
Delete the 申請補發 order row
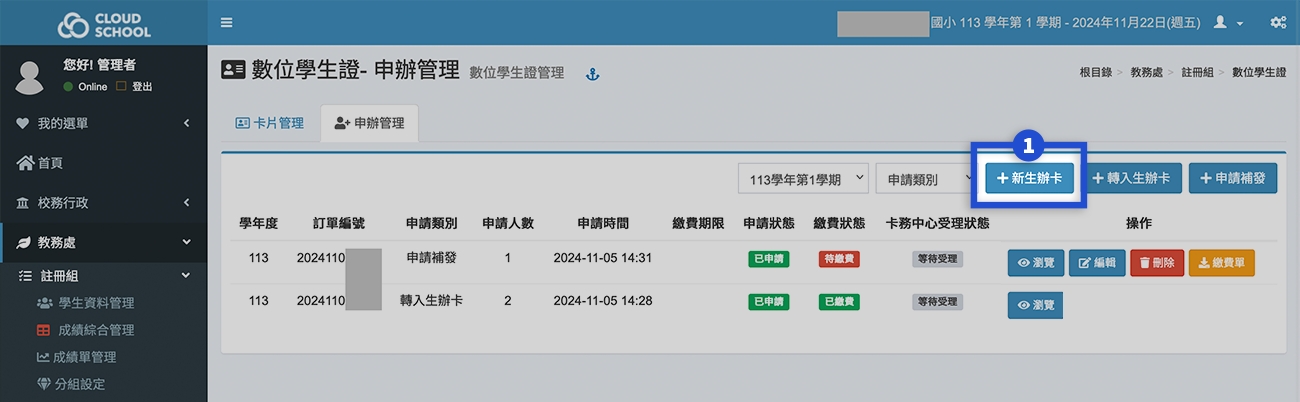point(1156,263)
